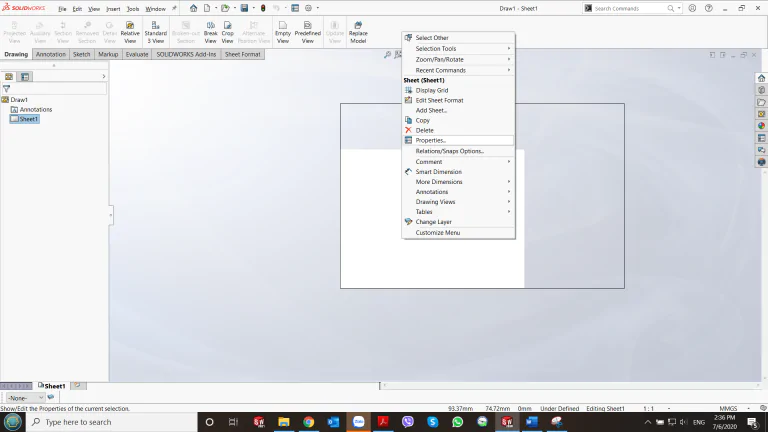This screenshot has width=768, height=432.
Task: Open File Explorer from the taskbar
Action: 284,422
